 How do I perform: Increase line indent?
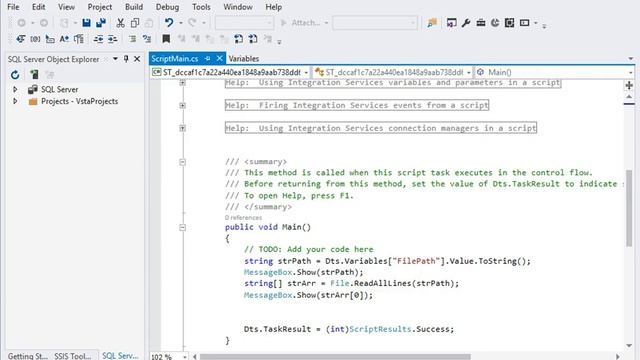[113, 39]
